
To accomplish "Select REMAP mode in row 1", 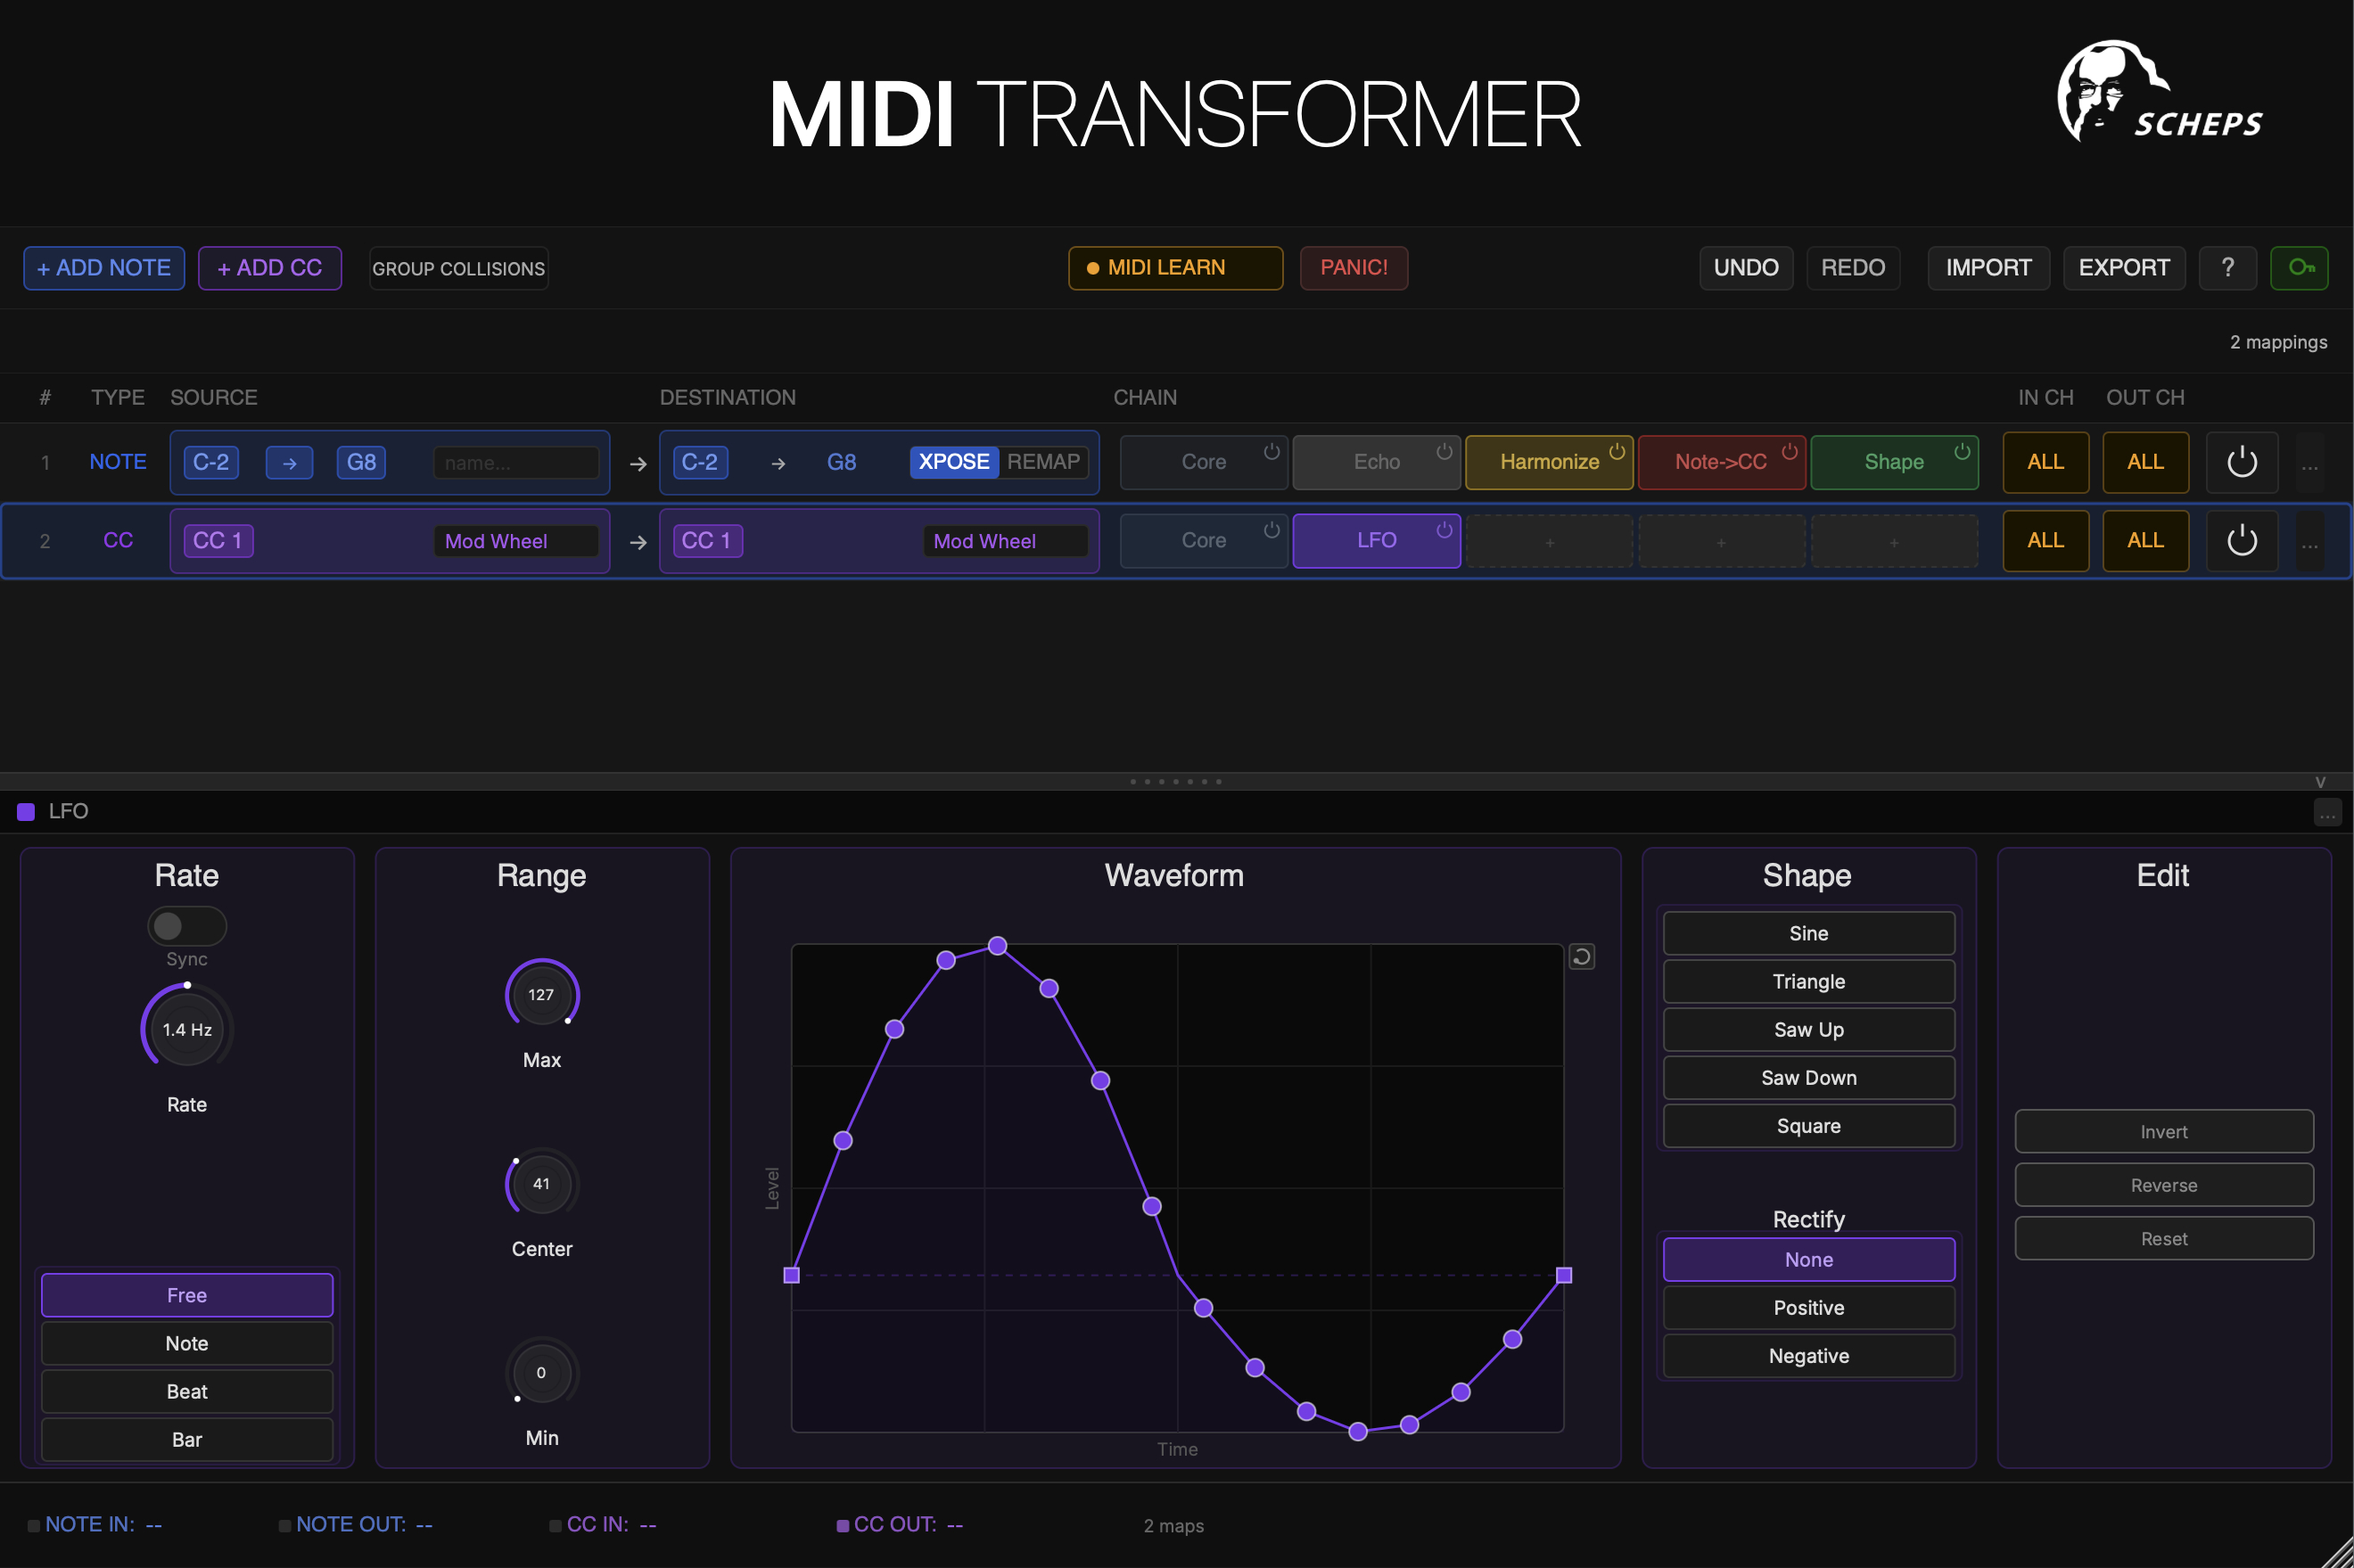I will tap(1043, 462).
